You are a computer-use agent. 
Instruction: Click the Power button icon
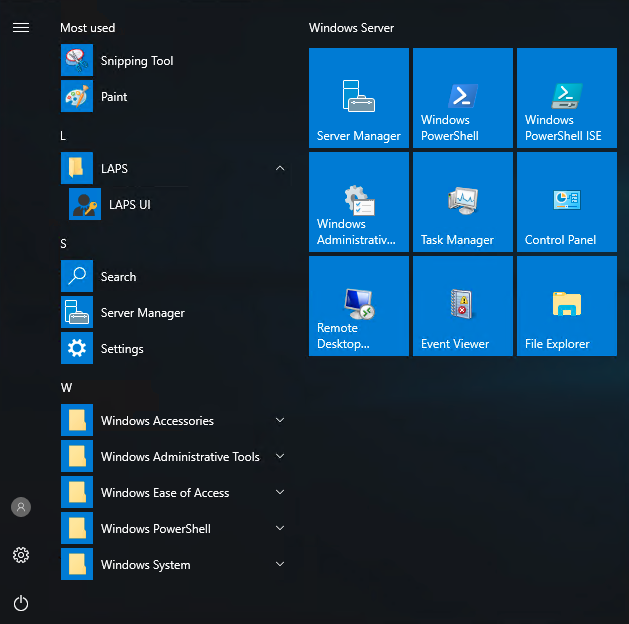(x=21, y=603)
